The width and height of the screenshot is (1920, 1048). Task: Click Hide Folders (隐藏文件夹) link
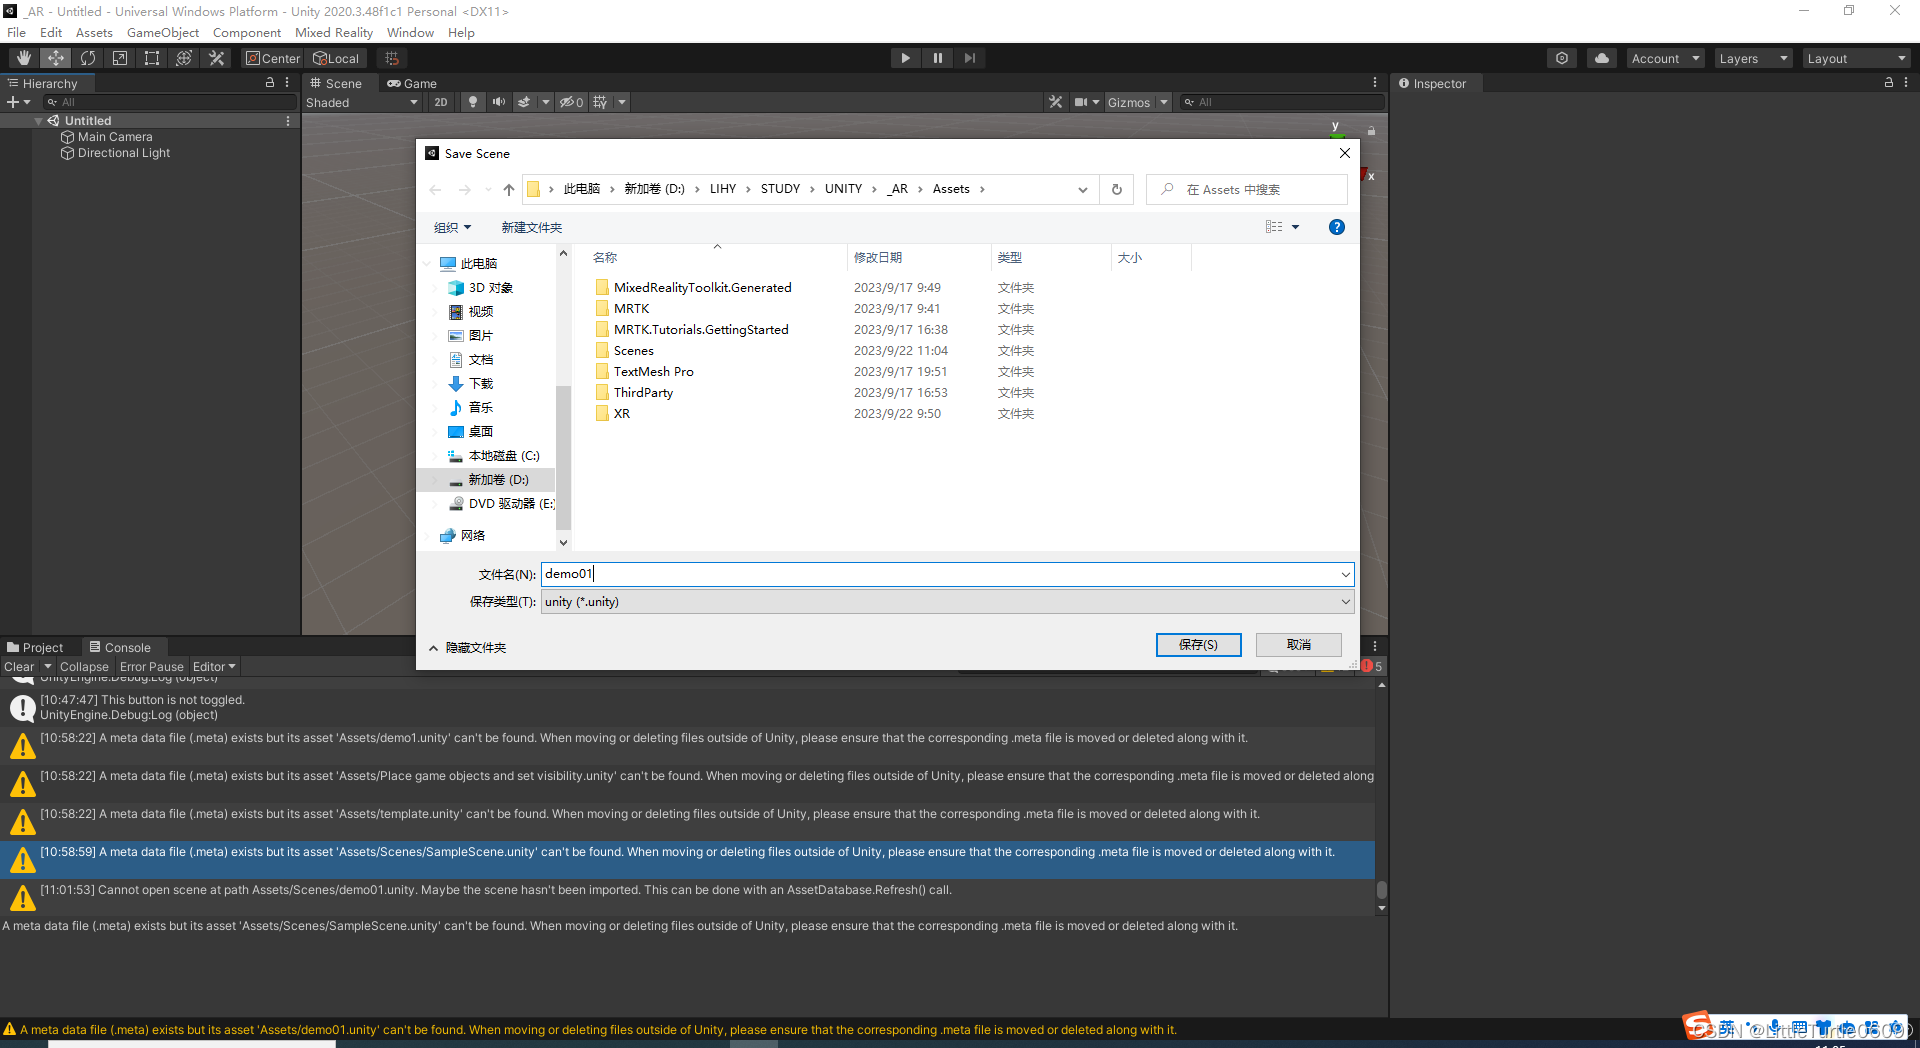(467, 648)
